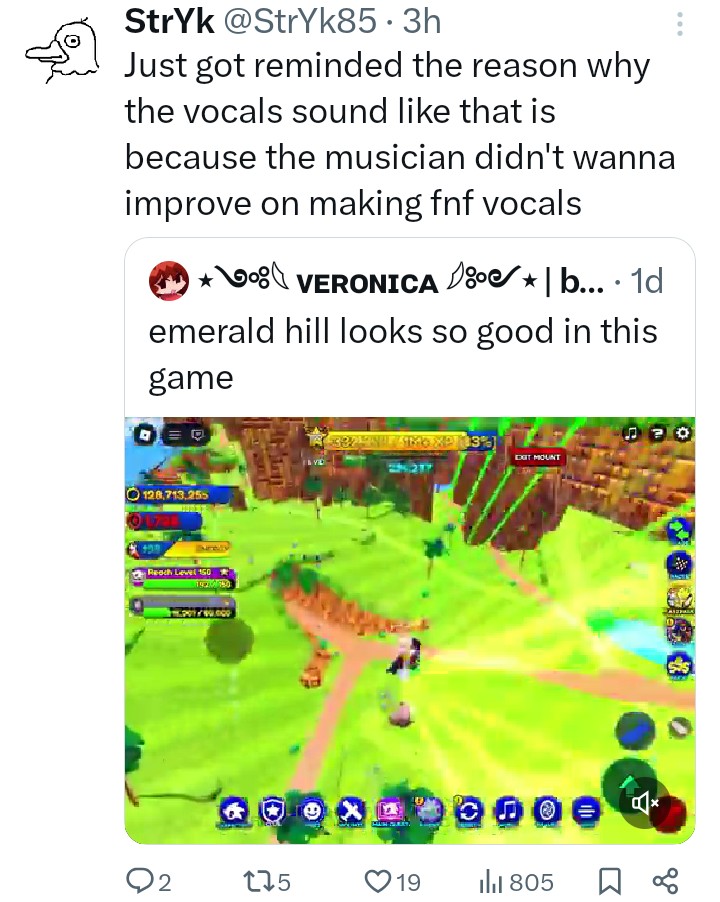Open StrYk's duck profile avatar
This screenshot has width=720, height=902.
pyautogui.click(x=63, y=51)
